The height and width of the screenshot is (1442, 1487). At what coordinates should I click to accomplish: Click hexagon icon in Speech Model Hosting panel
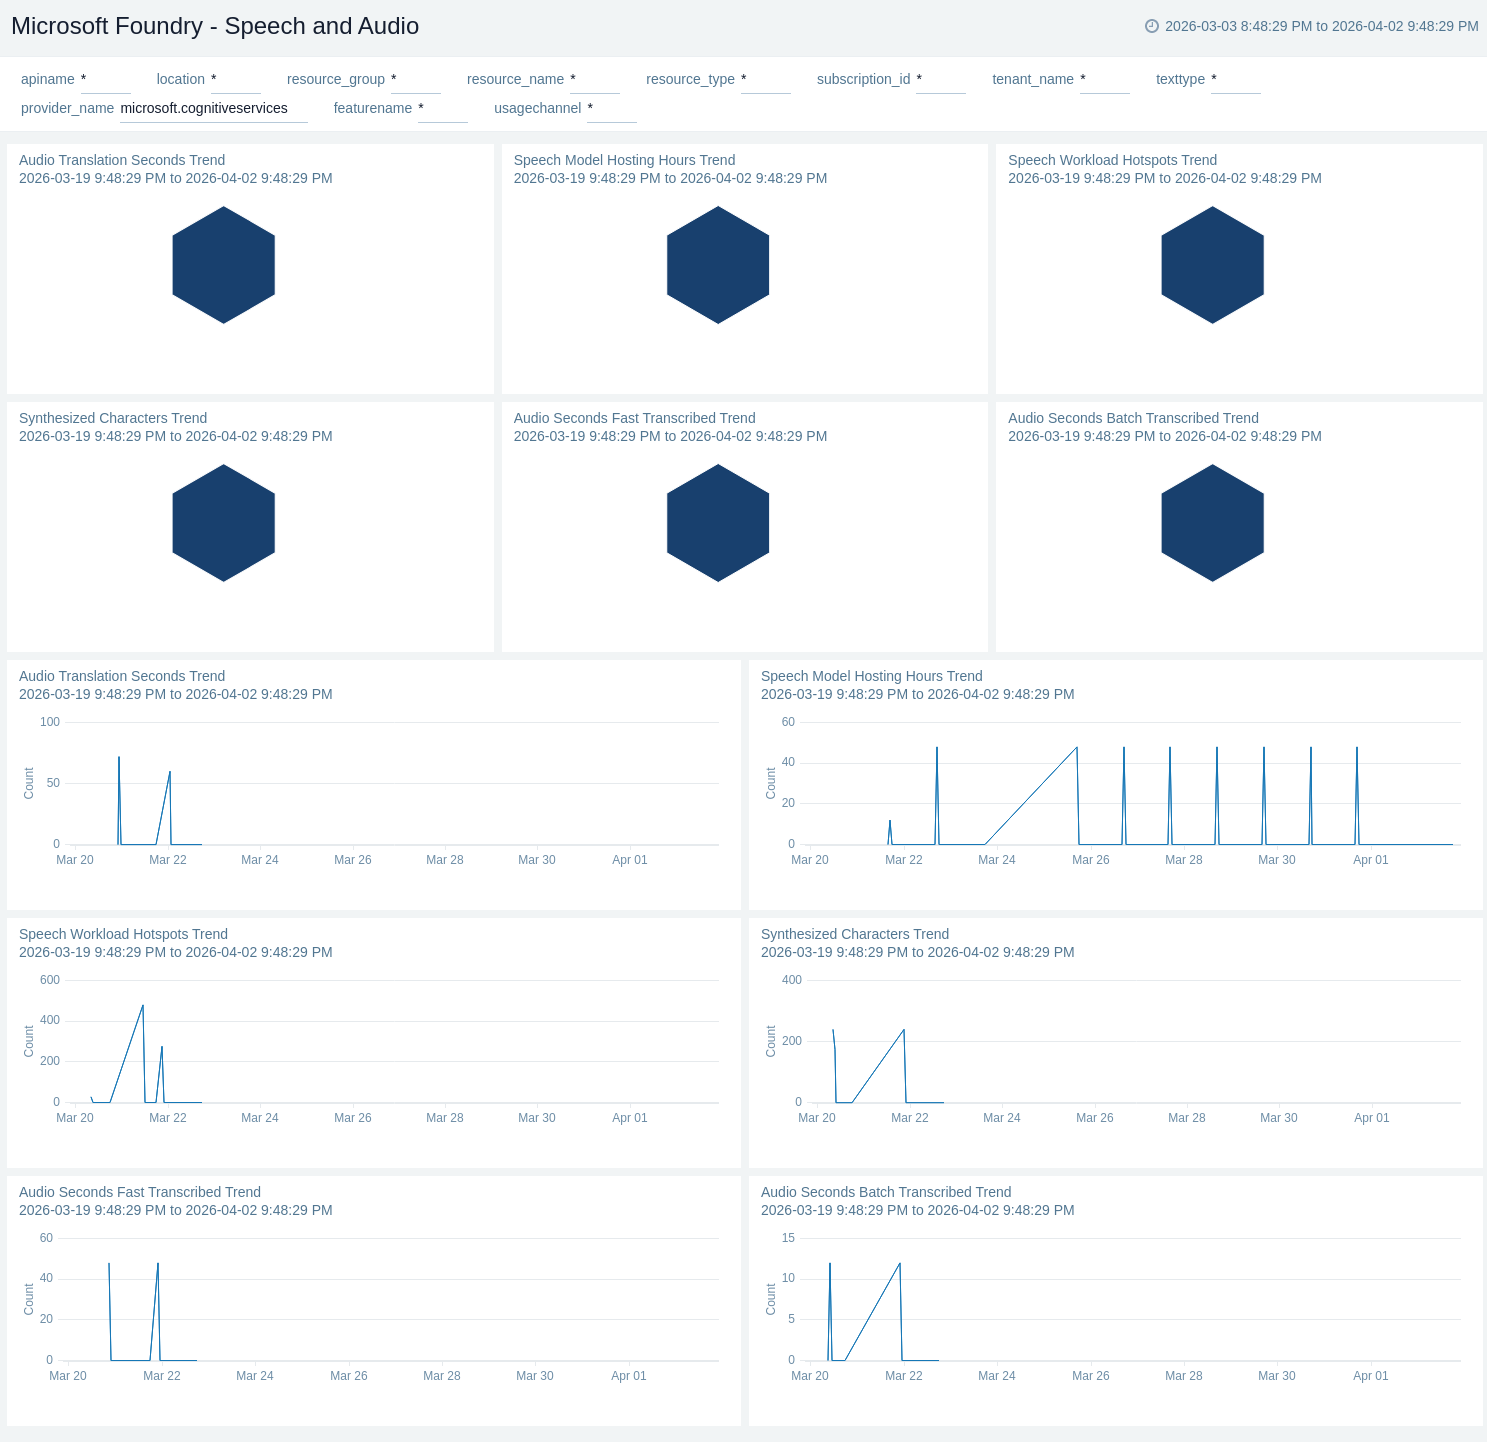pos(717,265)
